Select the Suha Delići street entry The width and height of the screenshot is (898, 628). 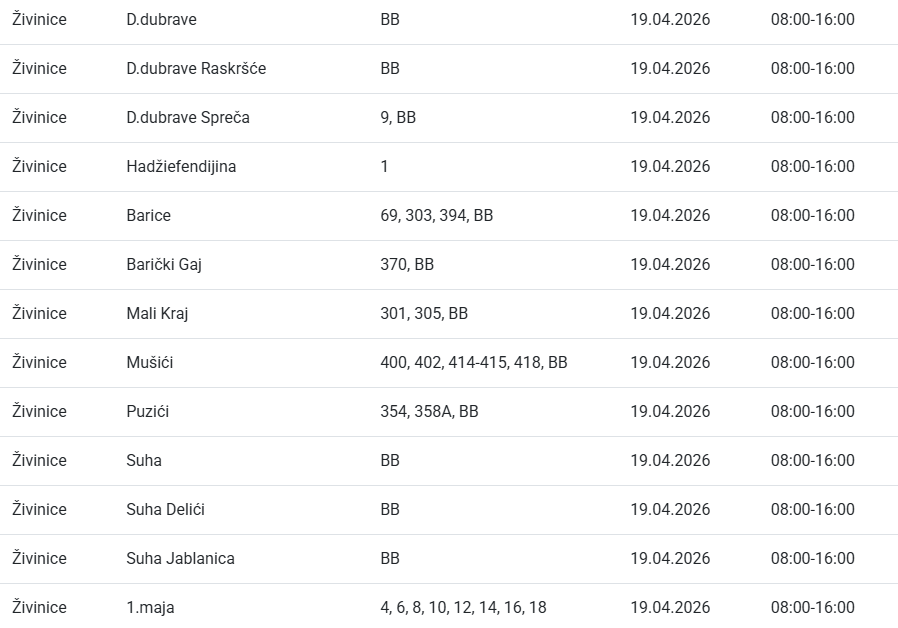coord(165,510)
